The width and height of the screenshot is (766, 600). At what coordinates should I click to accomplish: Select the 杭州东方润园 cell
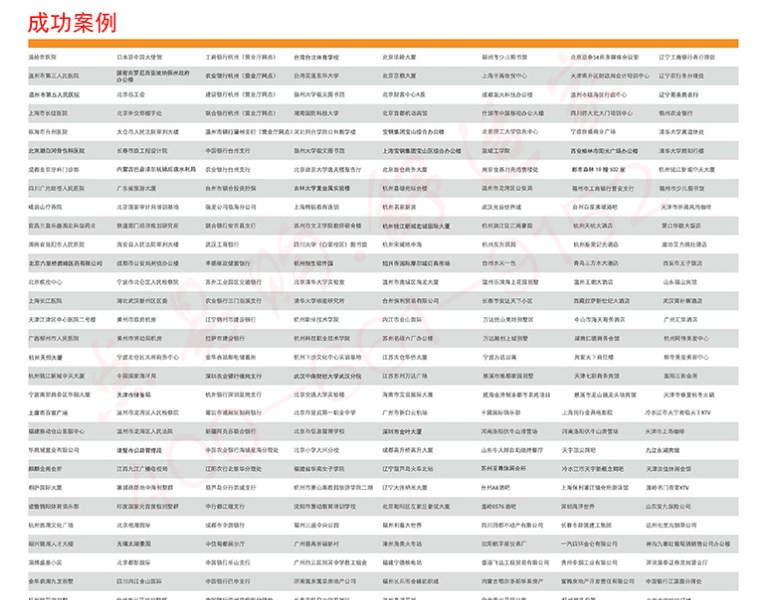(x=498, y=244)
